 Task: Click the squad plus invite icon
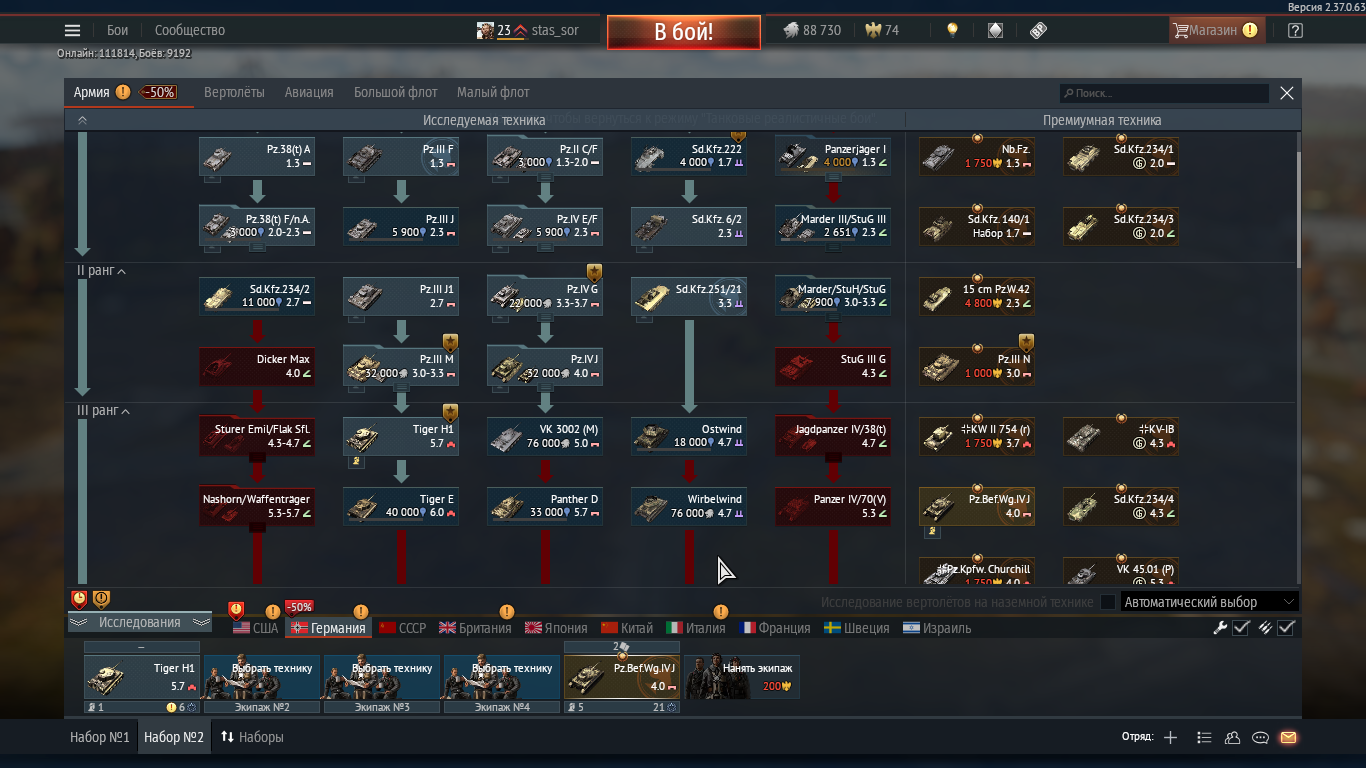[1171, 738]
